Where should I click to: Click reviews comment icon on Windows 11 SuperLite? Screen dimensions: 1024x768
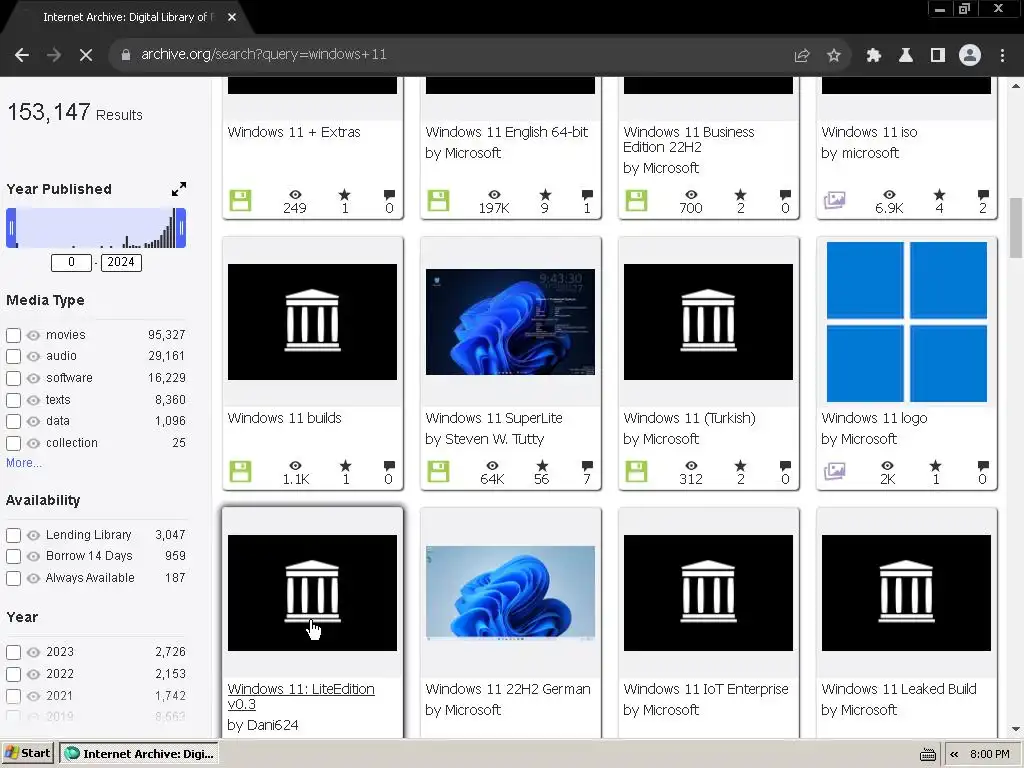[x=587, y=466]
